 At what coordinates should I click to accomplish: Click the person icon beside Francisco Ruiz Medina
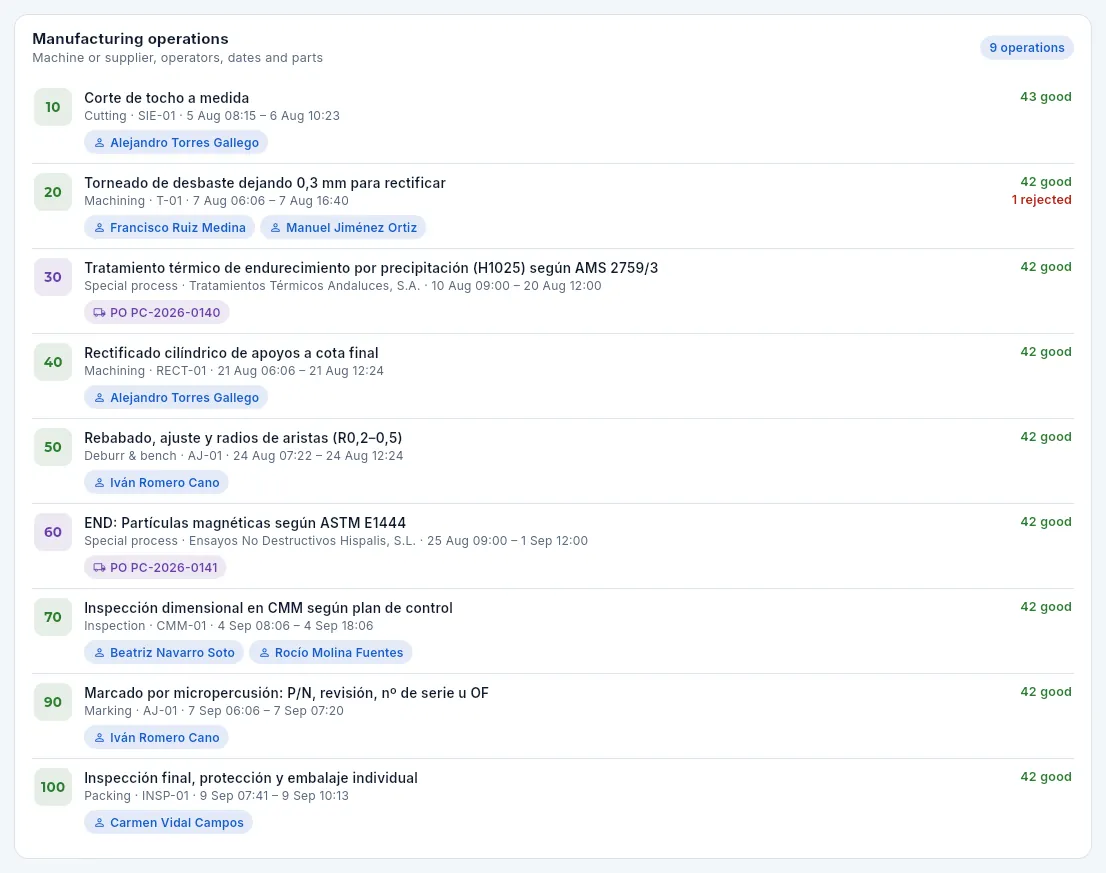(99, 228)
